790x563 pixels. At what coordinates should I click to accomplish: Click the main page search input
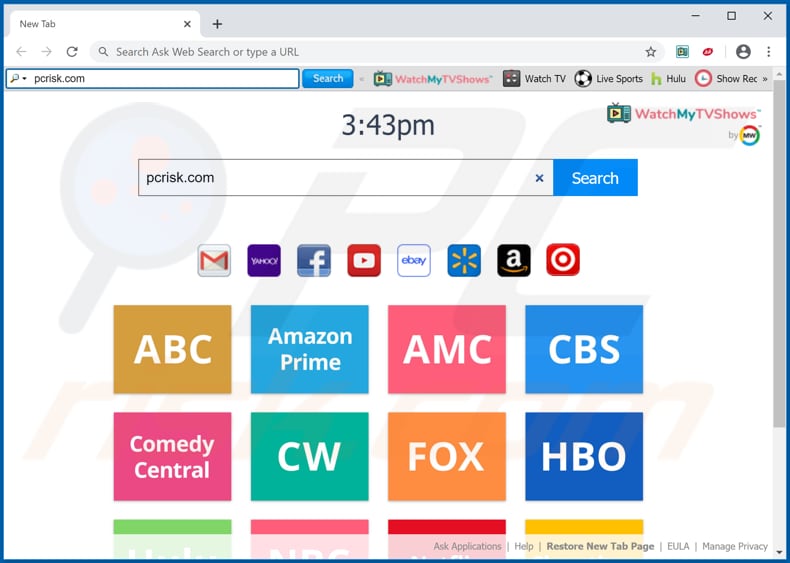coord(346,177)
